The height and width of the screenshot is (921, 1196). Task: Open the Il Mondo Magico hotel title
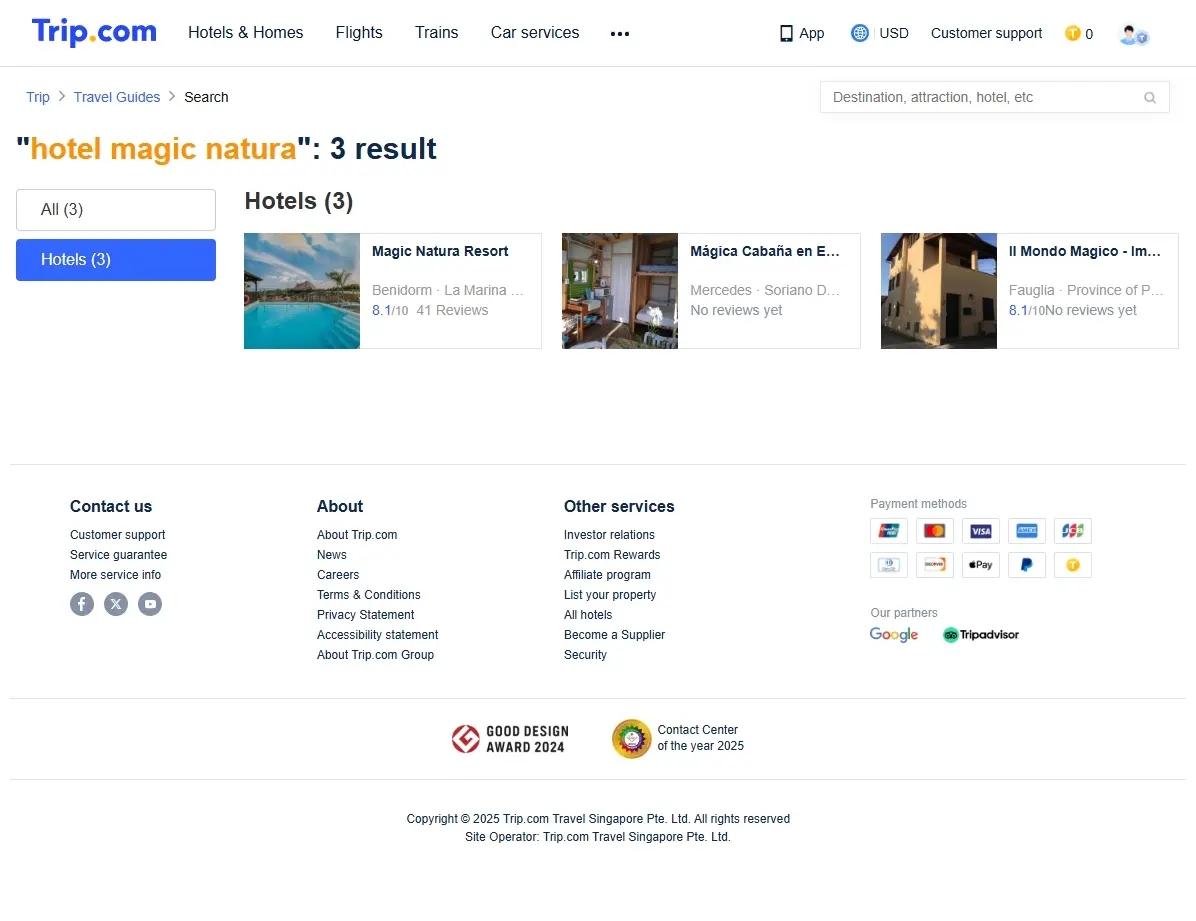pos(1085,251)
